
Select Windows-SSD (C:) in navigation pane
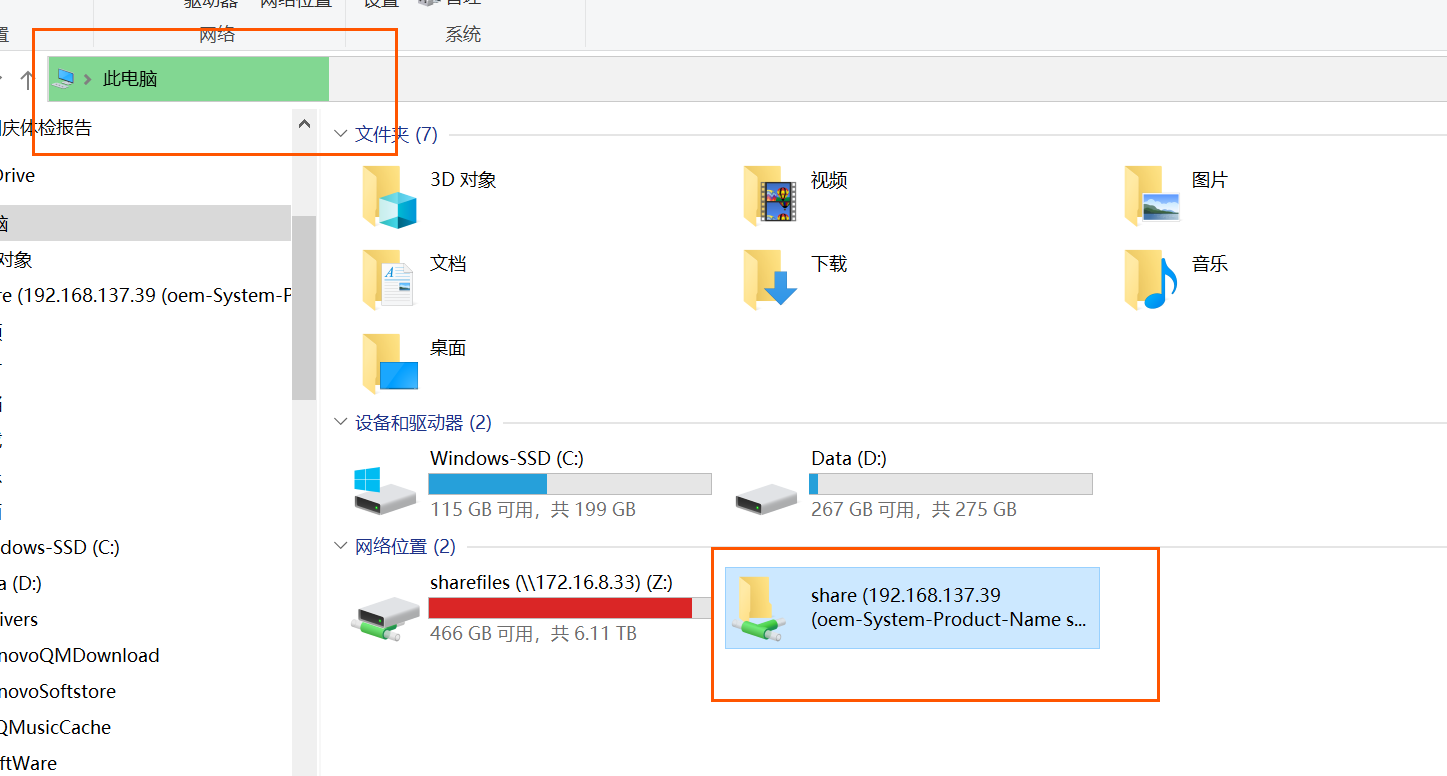click(x=60, y=547)
